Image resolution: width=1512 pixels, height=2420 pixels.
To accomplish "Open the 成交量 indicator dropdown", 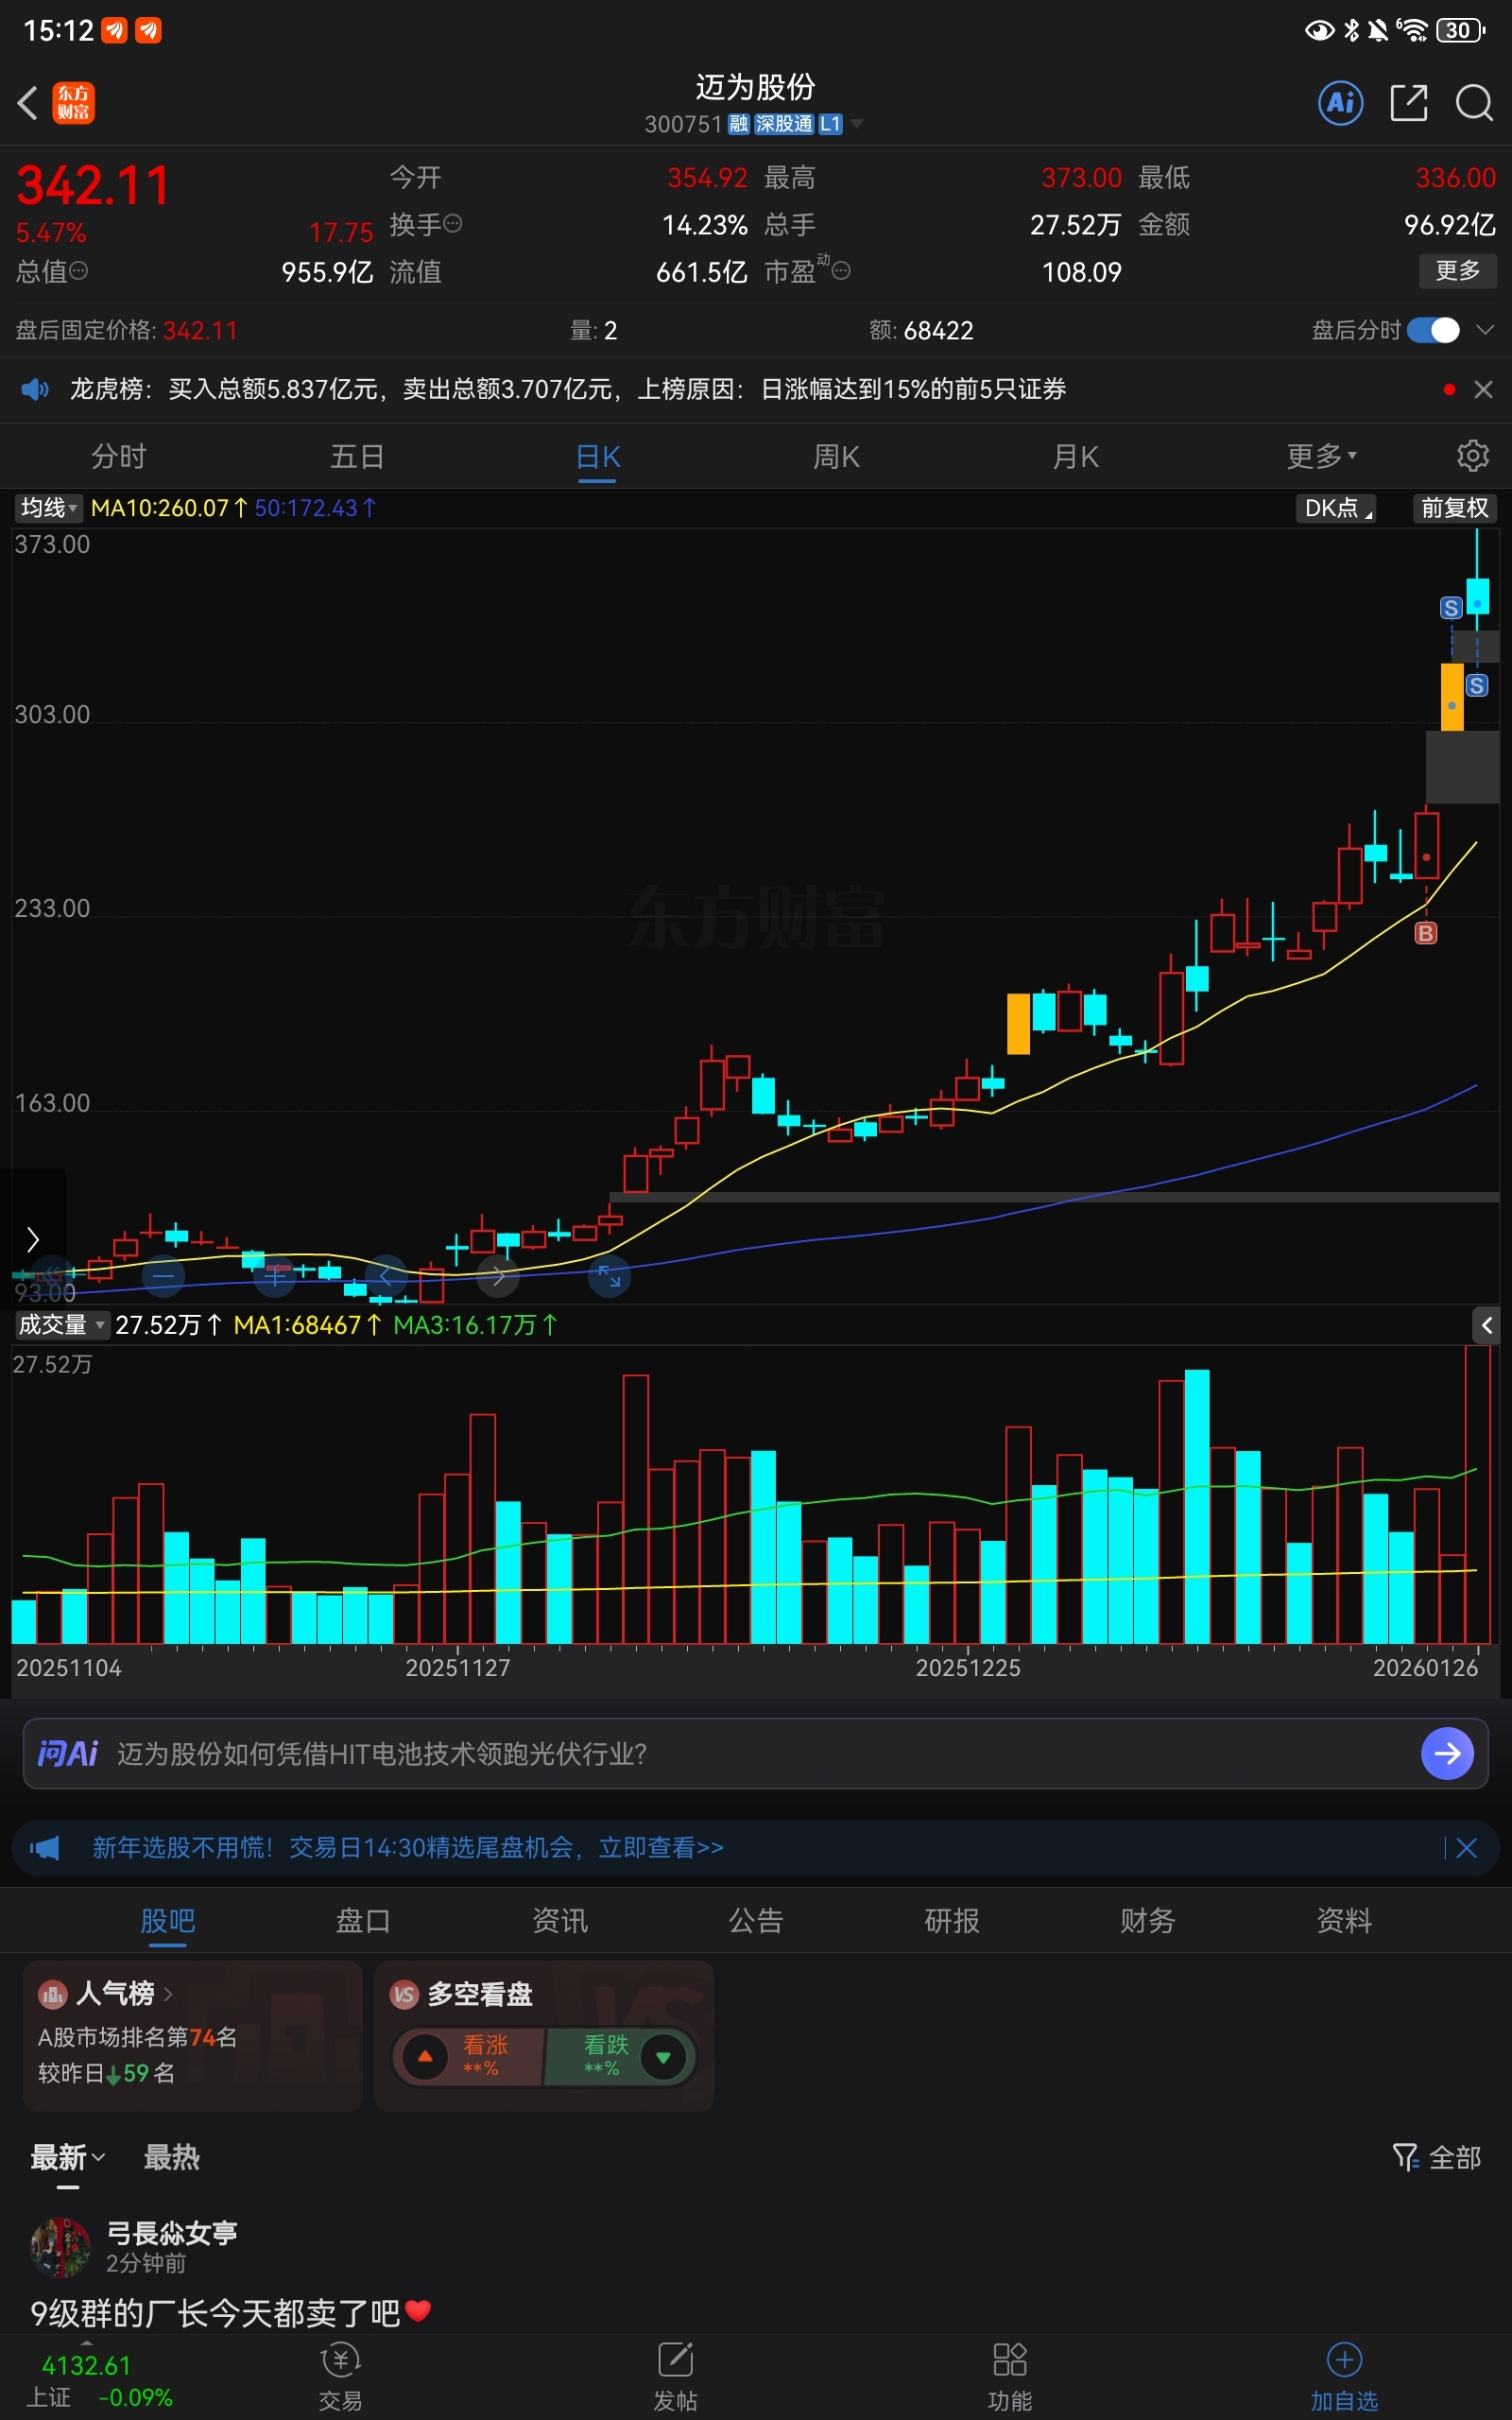I will (61, 1325).
